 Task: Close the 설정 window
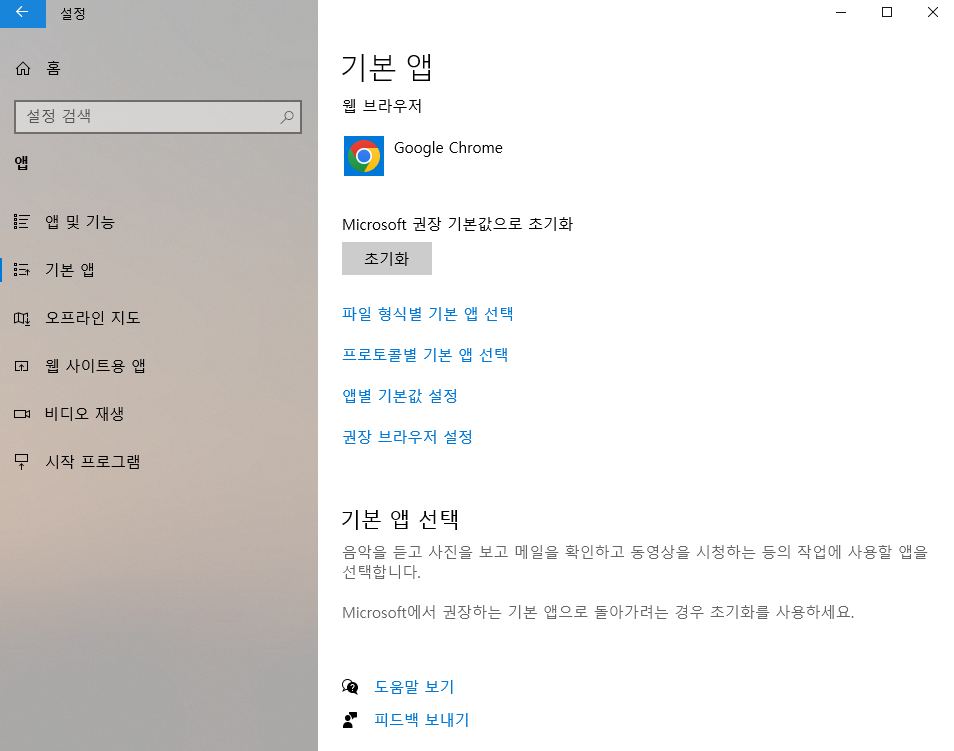click(x=932, y=12)
